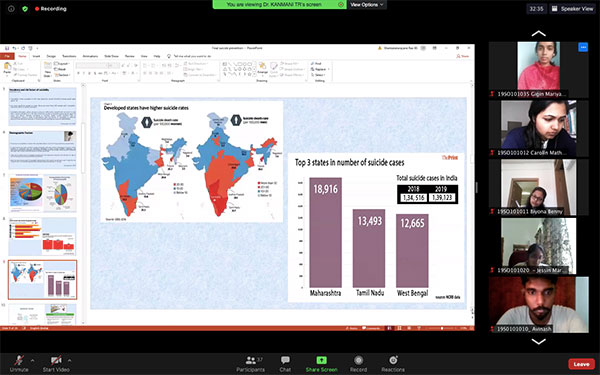Select the pie charts slide thumbnail

tap(42, 193)
